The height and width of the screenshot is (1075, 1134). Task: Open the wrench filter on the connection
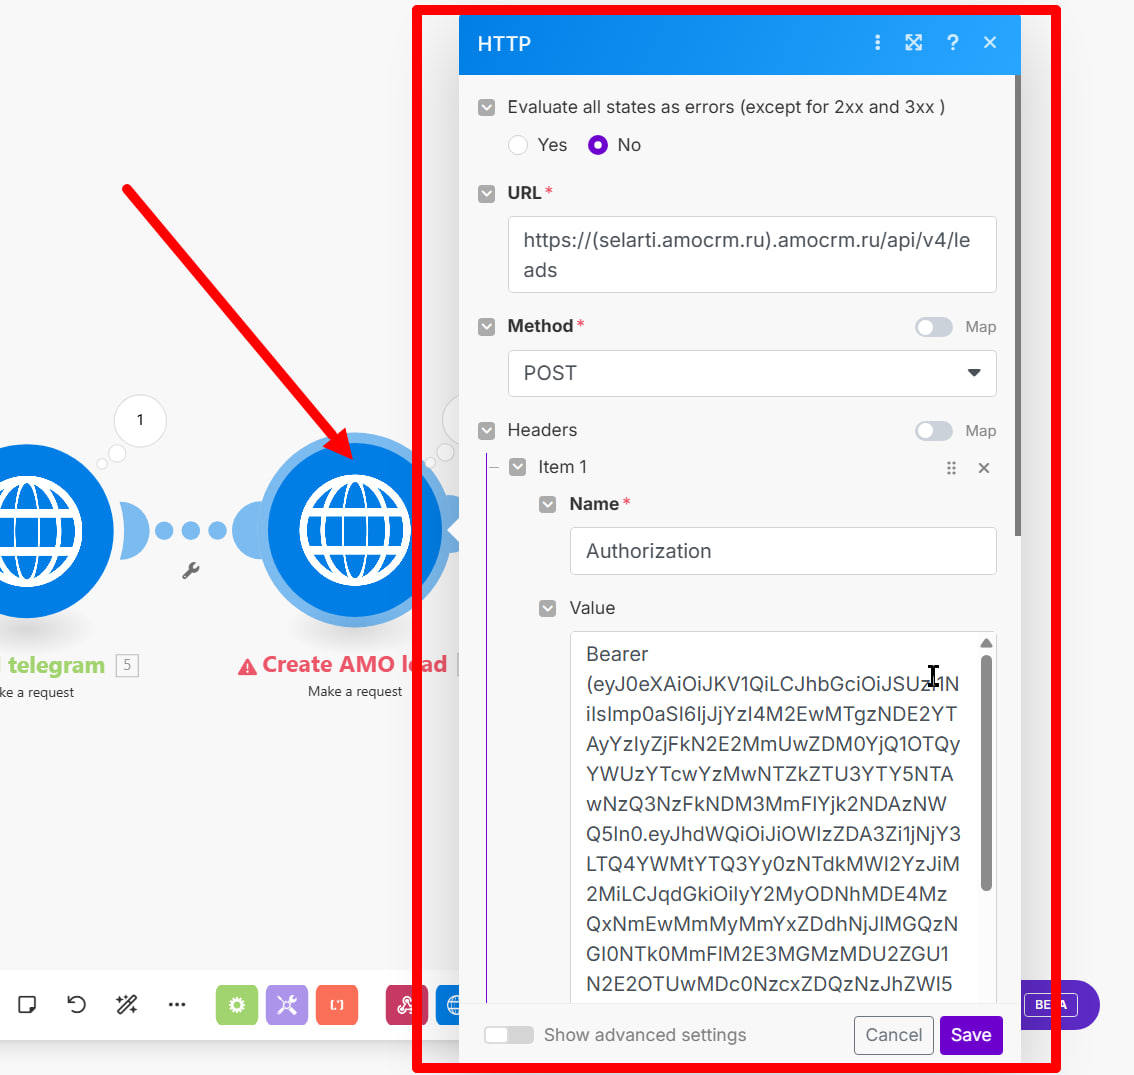coord(190,571)
